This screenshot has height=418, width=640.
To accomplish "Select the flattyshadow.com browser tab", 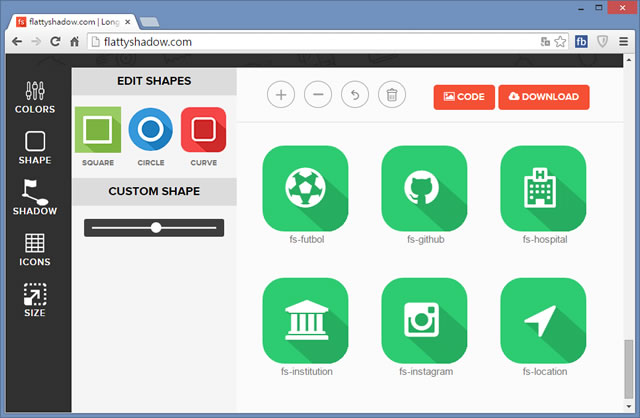I will tap(73, 22).
